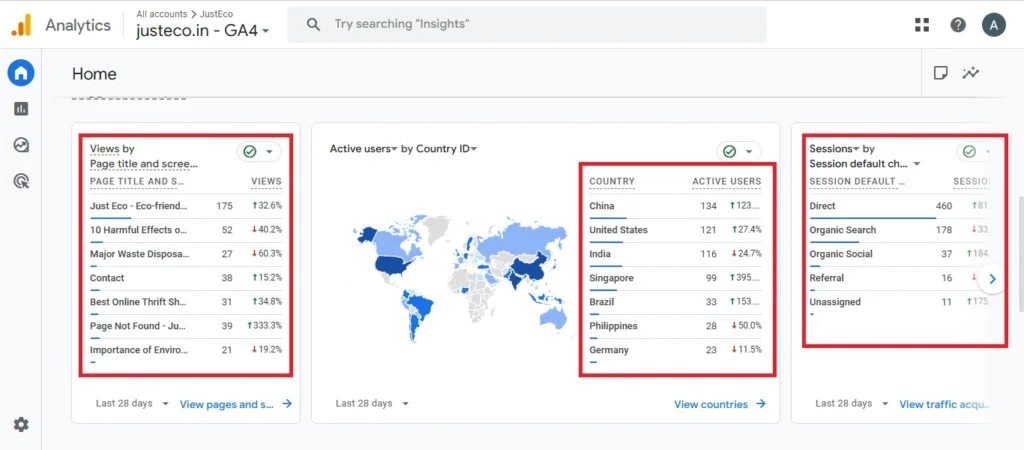
Task: Click the "Just Eco - Eco-friend..." page row
Action: [x=185, y=206]
